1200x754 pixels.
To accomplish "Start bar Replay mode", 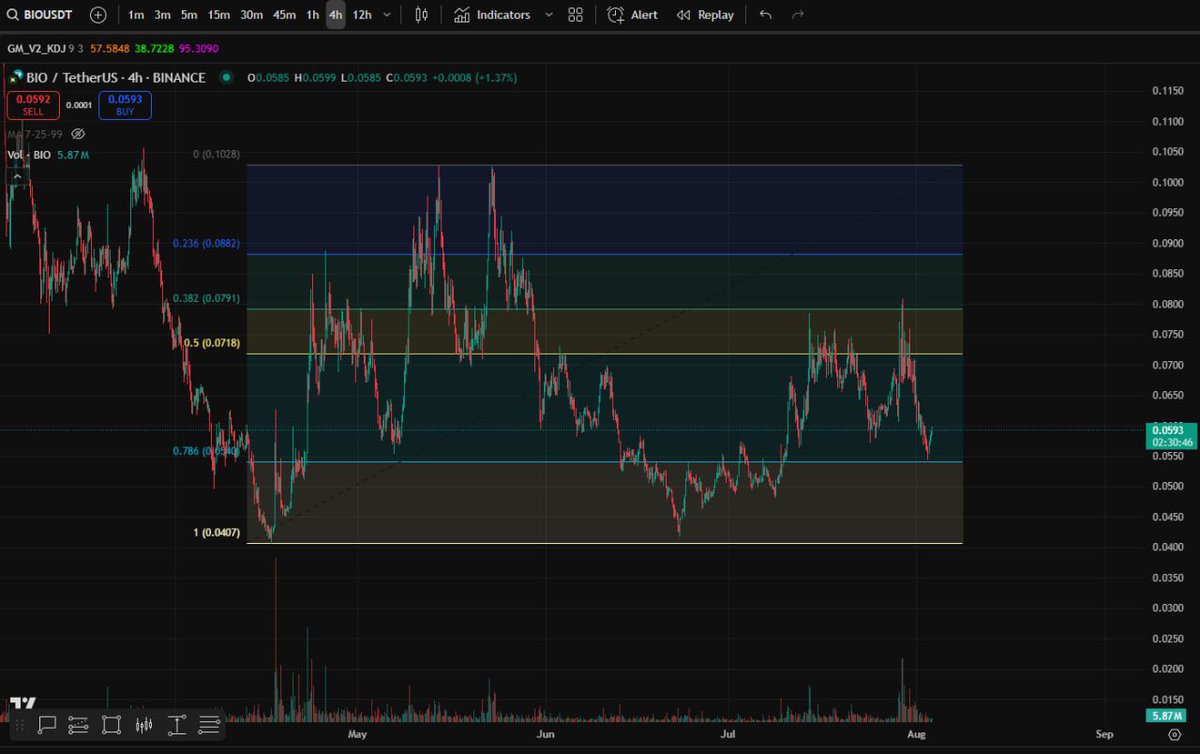I will pos(705,15).
